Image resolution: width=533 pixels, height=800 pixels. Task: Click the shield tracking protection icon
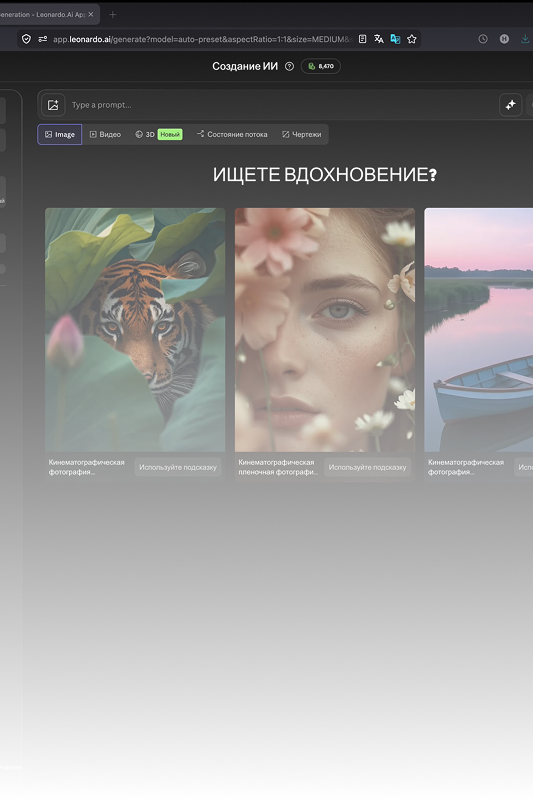[27, 39]
